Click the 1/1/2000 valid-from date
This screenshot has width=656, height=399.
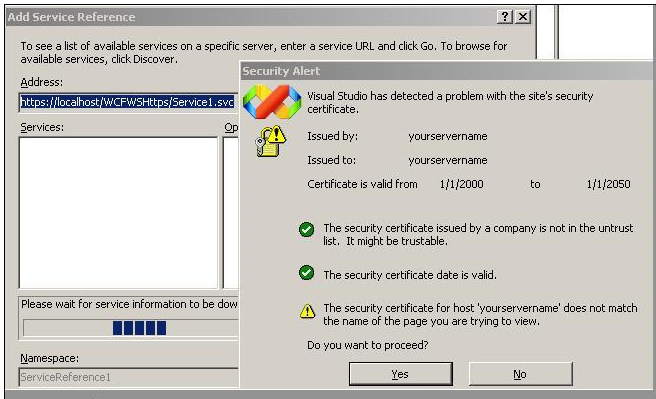[461, 184]
